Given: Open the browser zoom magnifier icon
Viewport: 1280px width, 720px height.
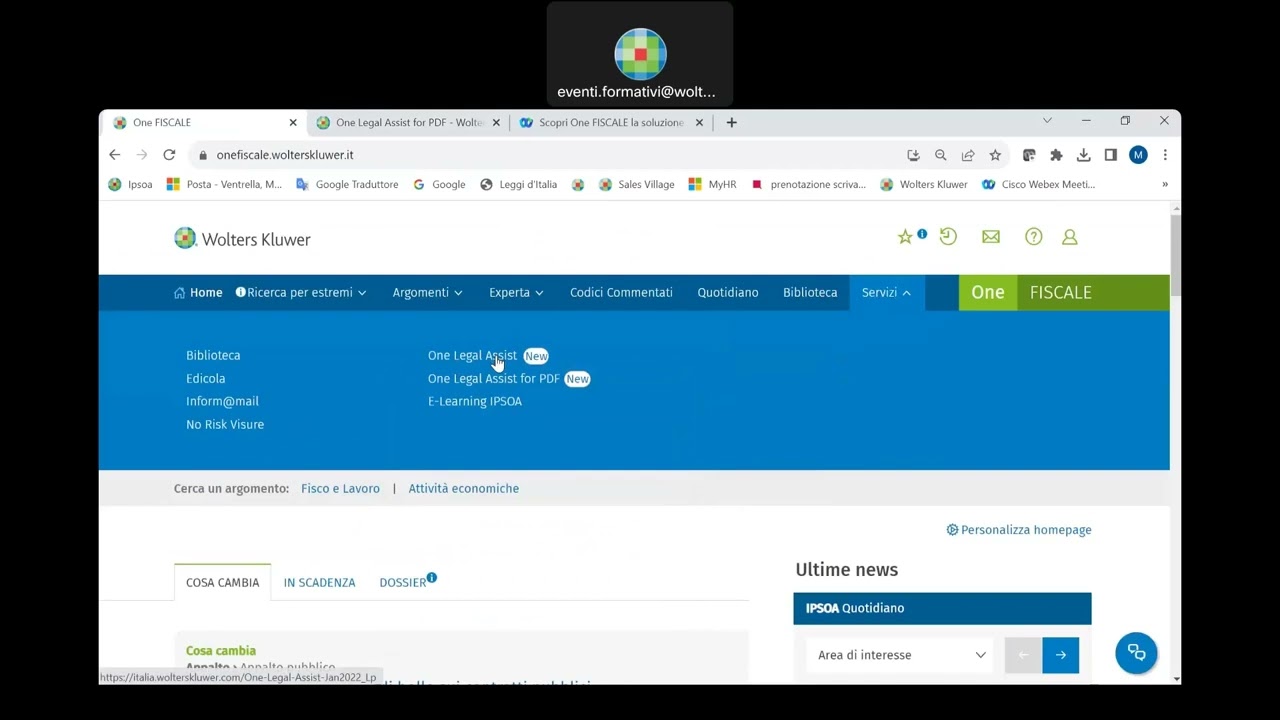Looking at the screenshot, I should point(941,155).
